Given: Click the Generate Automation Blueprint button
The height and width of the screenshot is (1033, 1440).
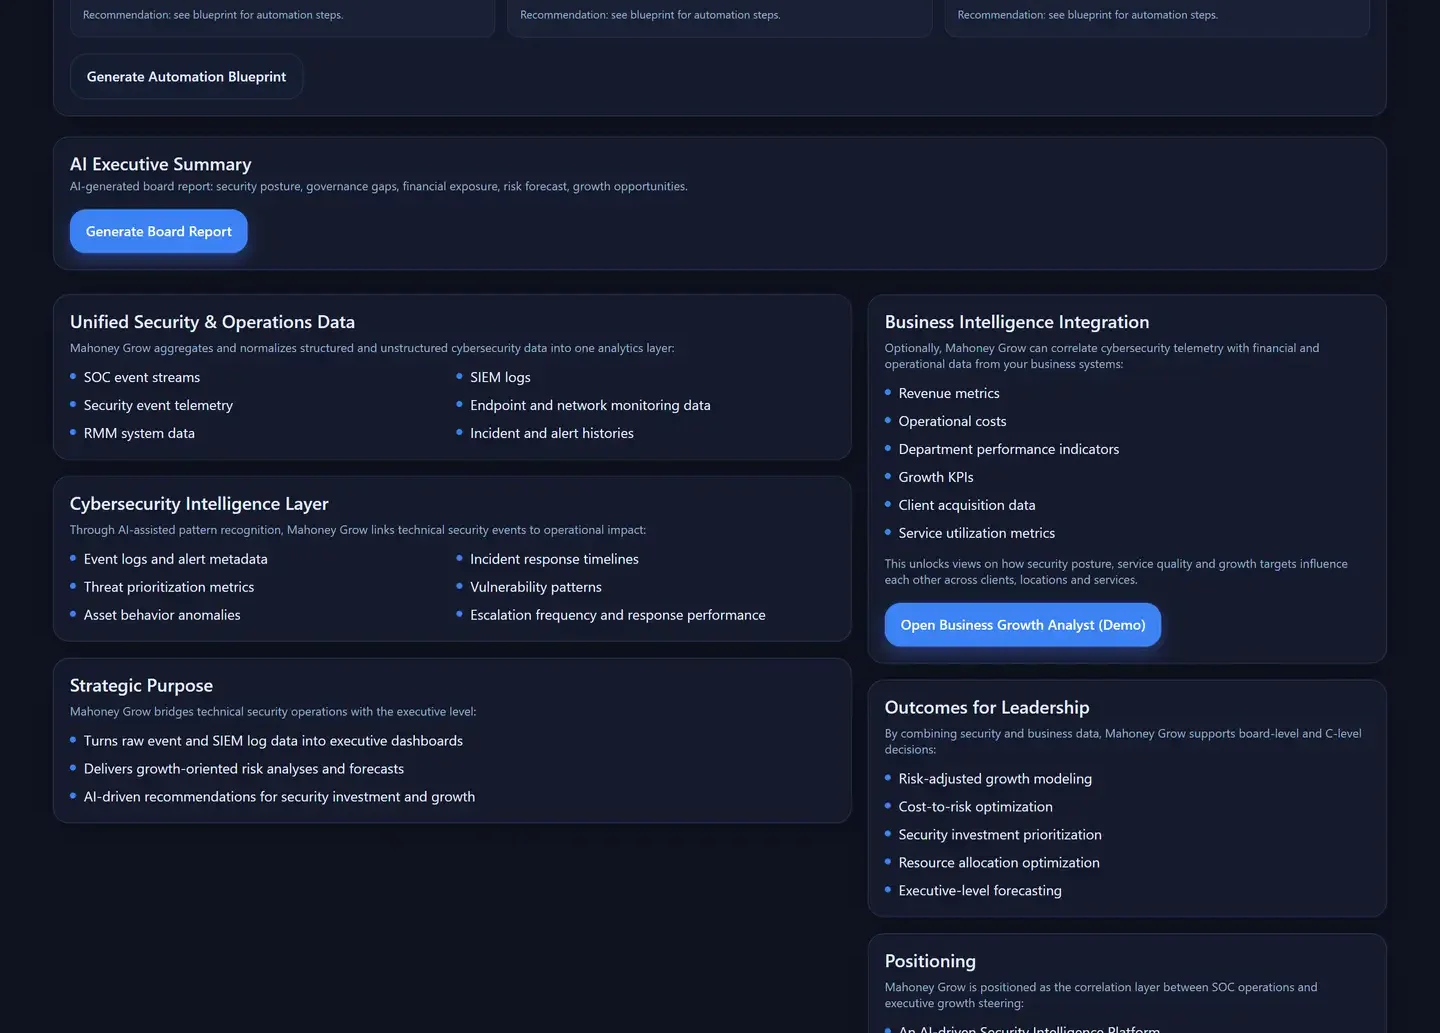Looking at the screenshot, I should (x=186, y=76).
